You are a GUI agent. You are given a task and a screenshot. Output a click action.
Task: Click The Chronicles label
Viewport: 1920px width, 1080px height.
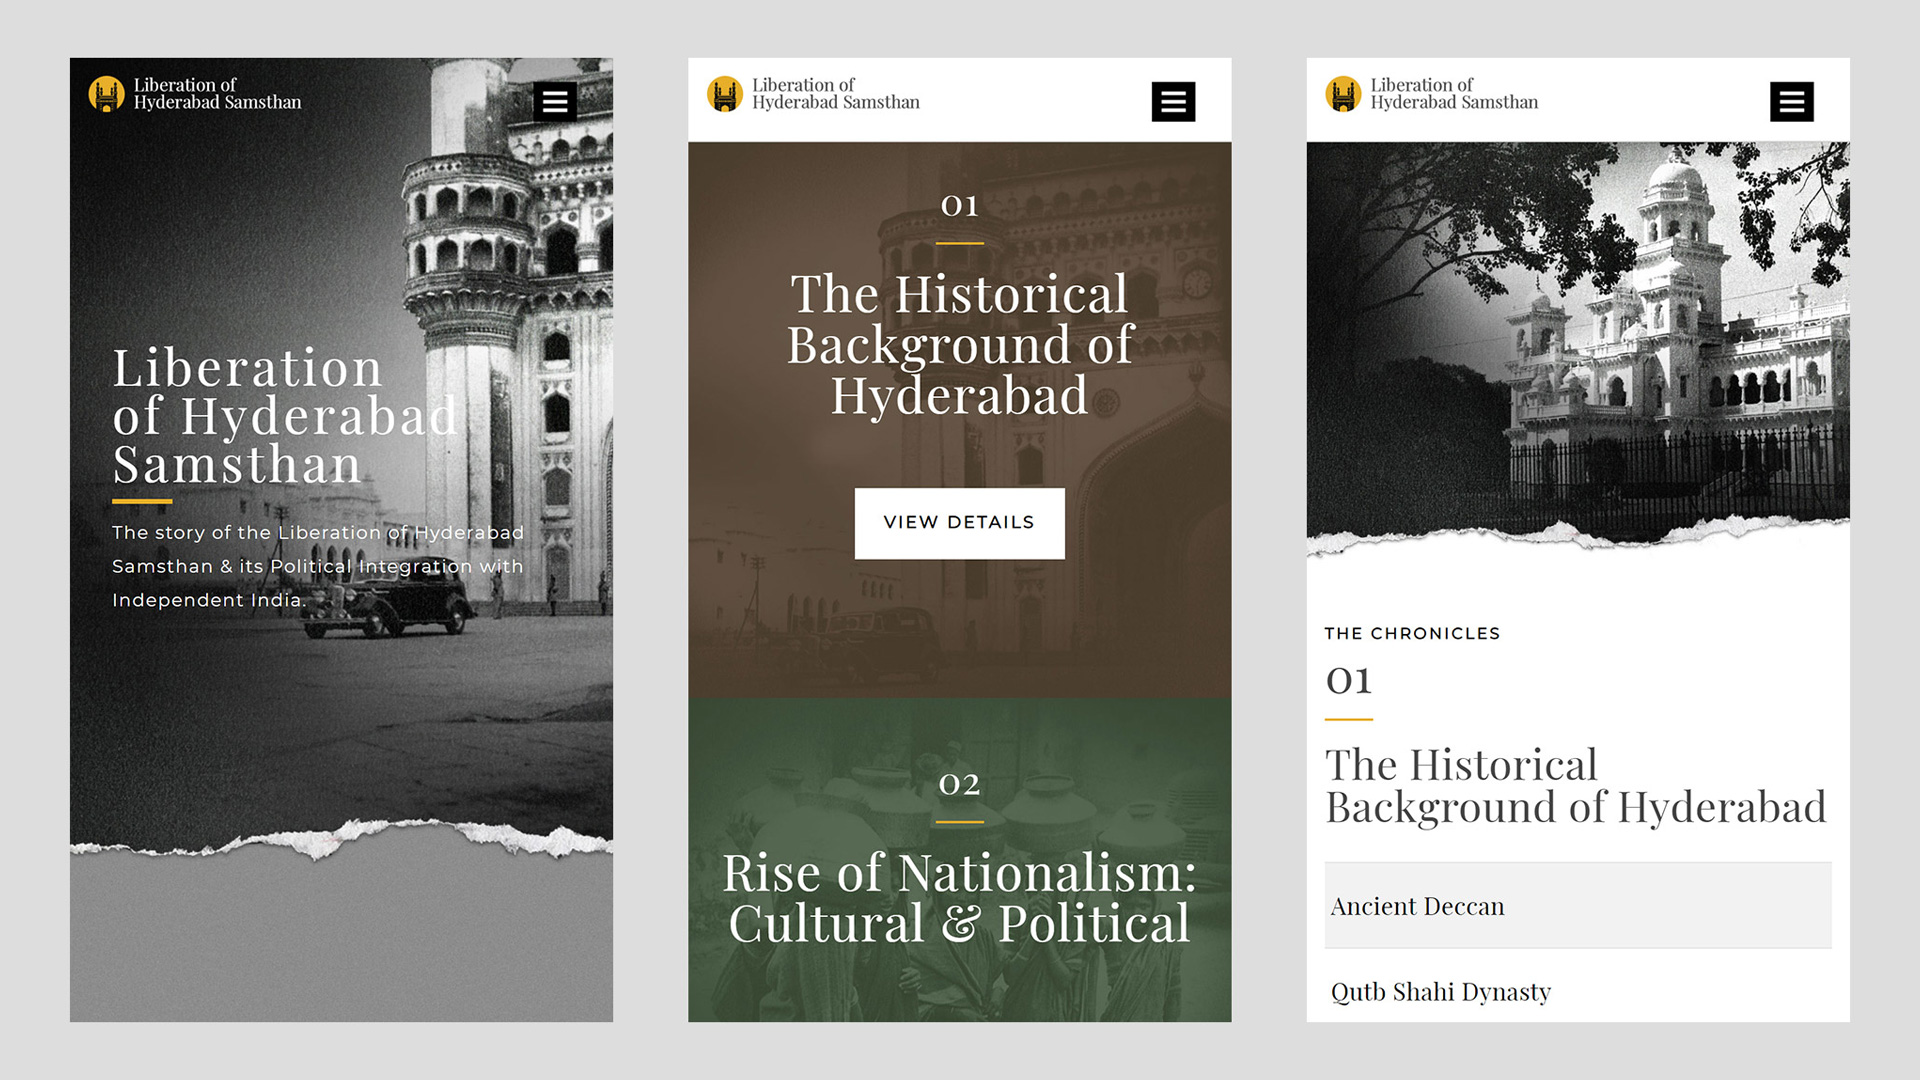pos(1411,633)
